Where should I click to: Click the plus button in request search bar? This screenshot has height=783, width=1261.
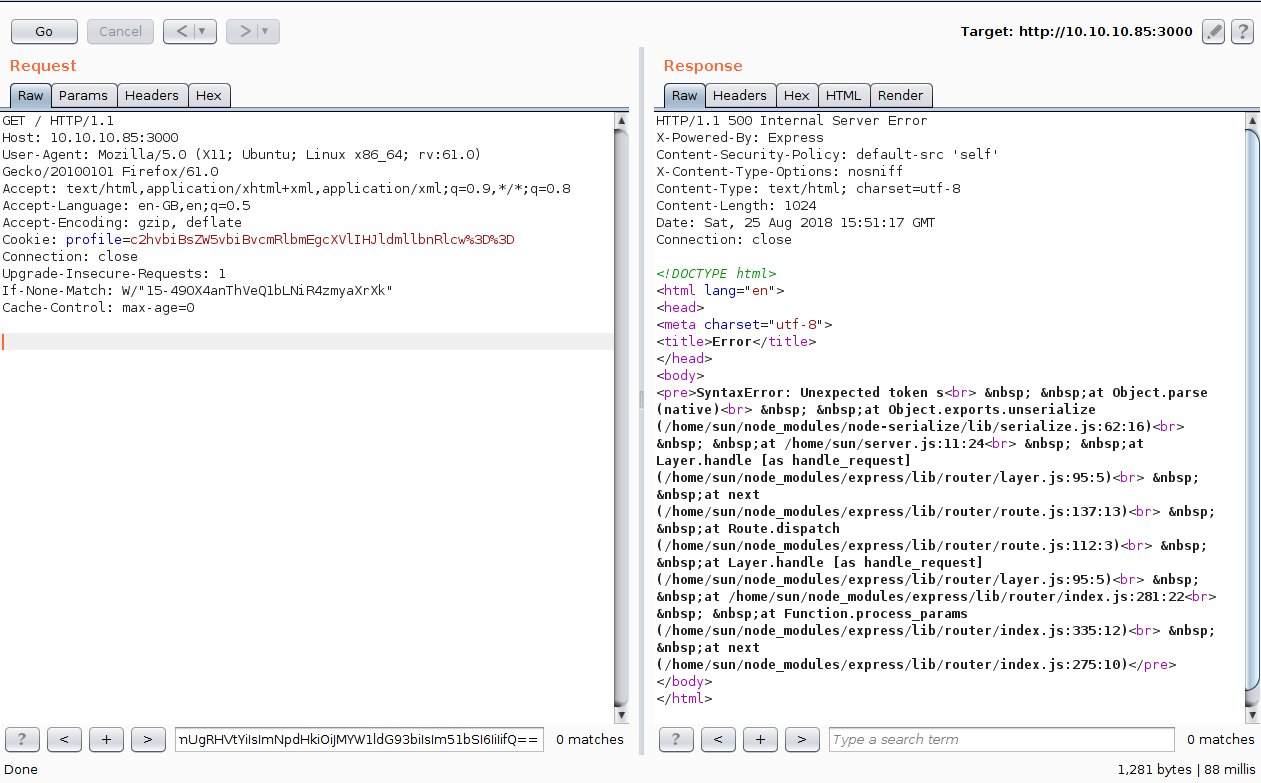coord(106,739)
